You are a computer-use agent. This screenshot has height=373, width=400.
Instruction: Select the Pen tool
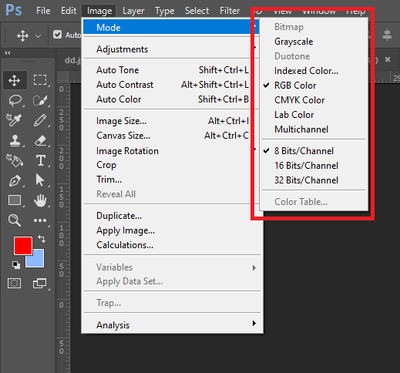(x=15, y=180)
